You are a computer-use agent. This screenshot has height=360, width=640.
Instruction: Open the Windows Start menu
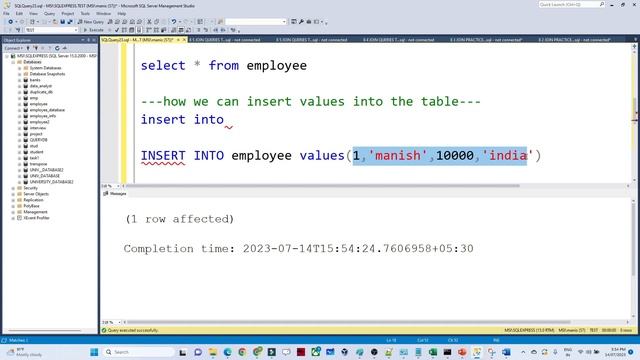(x=94, y=352)
